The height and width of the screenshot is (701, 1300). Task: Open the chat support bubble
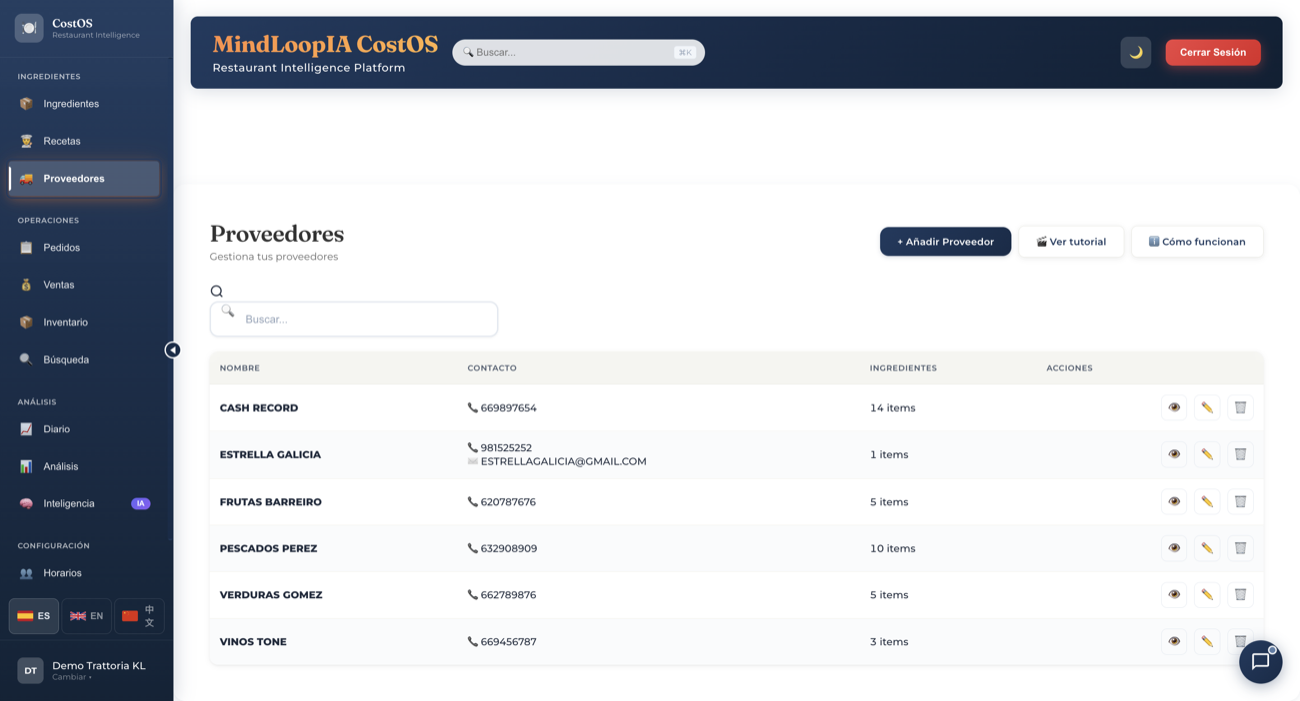click(1260, 662)
